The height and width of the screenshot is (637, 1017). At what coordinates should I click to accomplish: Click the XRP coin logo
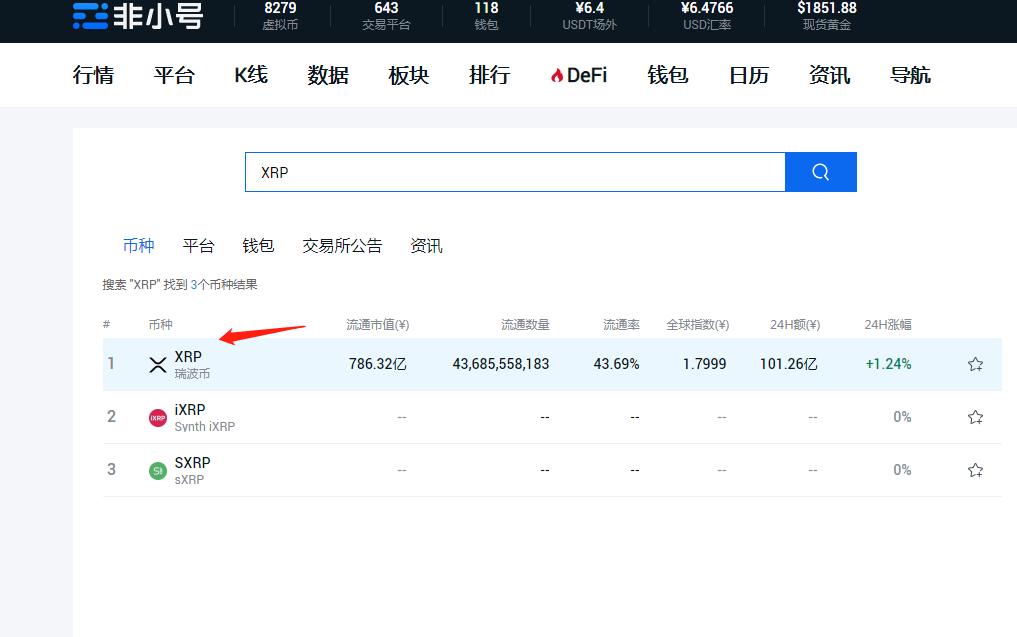157,364
